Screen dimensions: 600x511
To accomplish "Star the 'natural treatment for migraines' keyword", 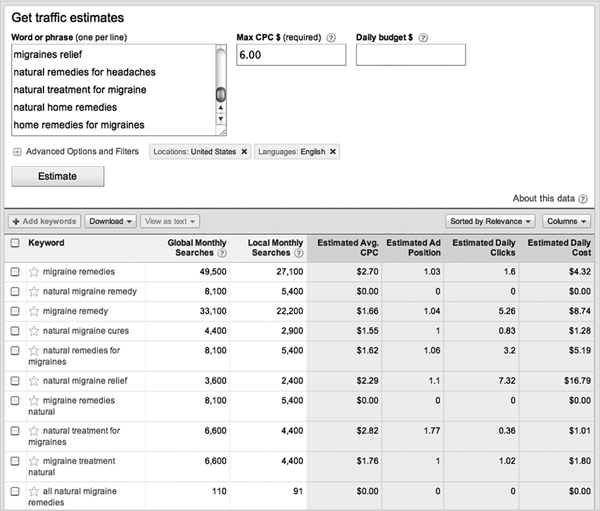I will pos(34,431).
